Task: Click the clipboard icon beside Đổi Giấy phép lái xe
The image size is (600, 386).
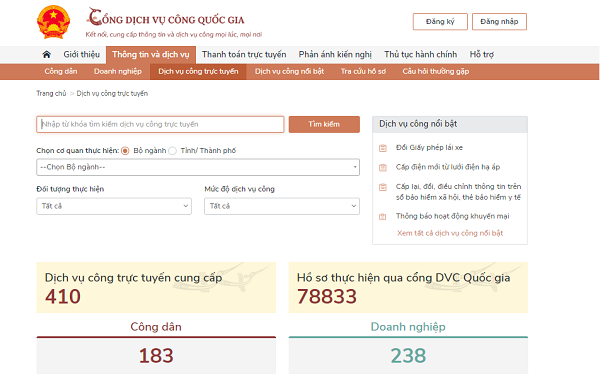Action: coord(383,148)
